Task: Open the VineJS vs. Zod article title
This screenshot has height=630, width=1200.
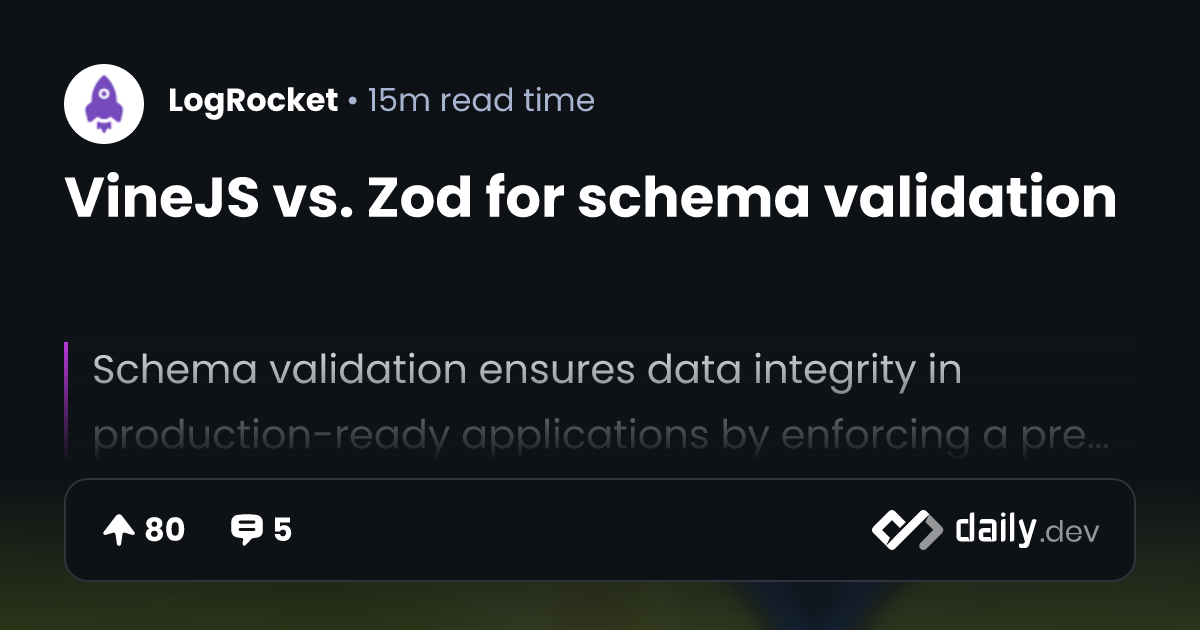Action: (591, 198)
